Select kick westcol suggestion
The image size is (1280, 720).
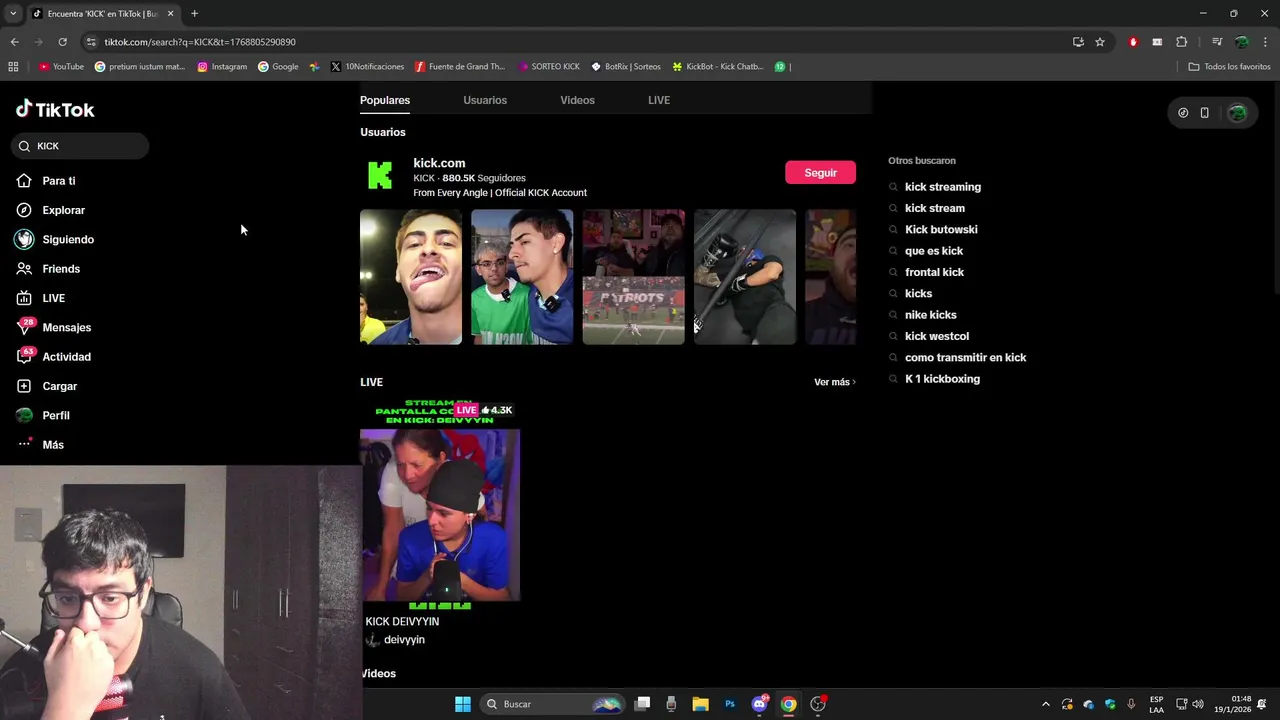[x=937, y=336]
